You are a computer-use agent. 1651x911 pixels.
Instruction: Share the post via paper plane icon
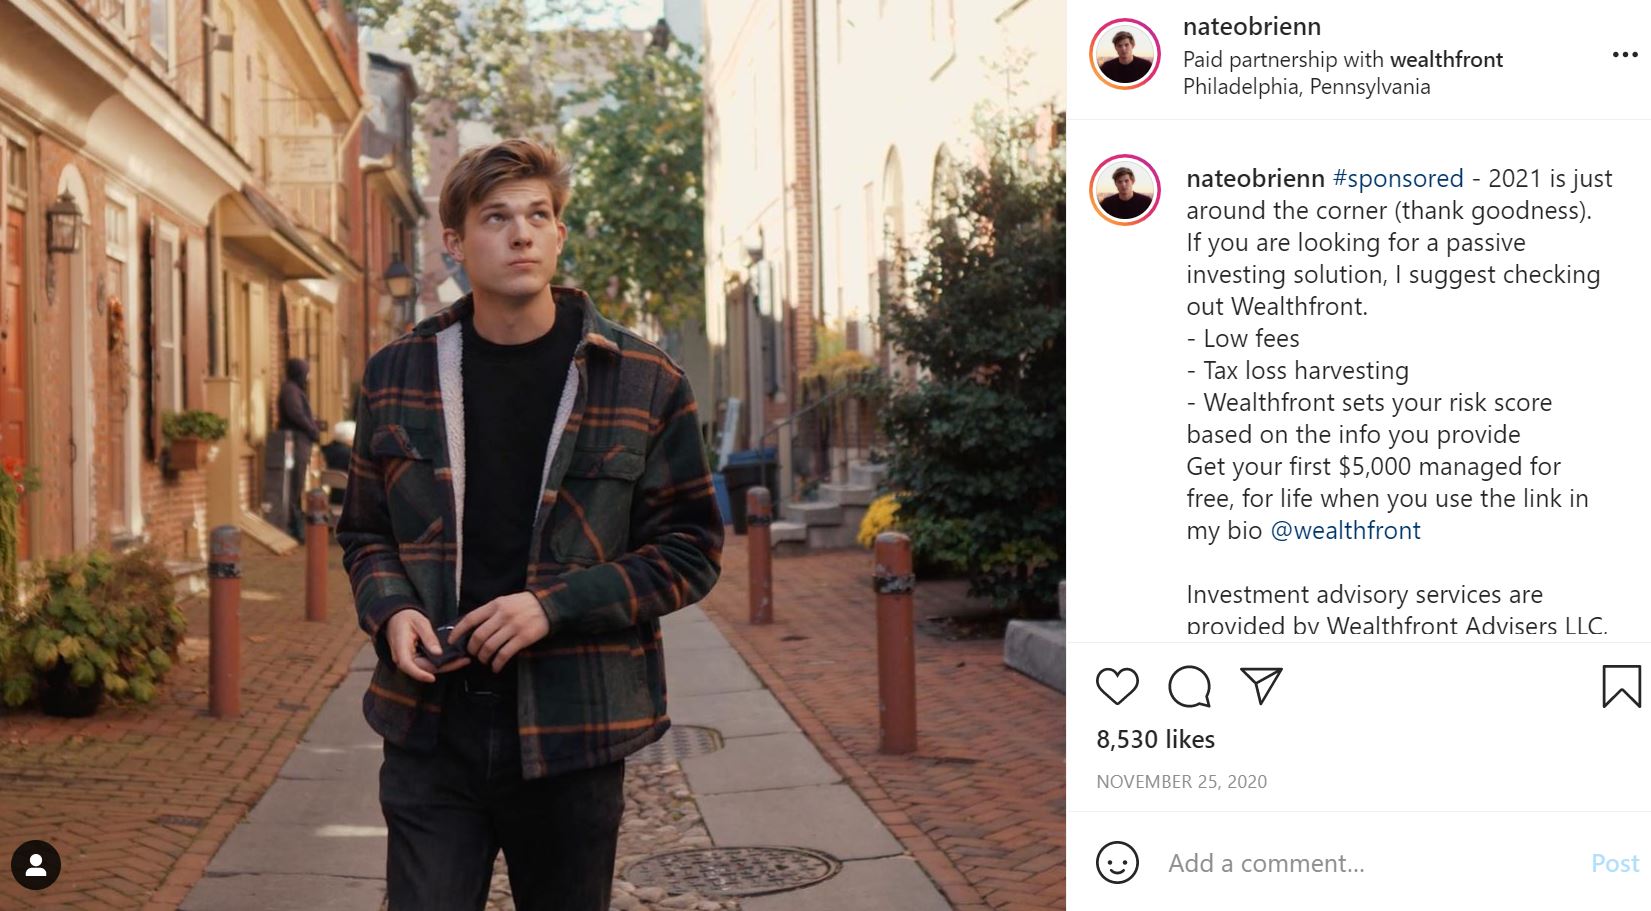(x=1261, y=685)
